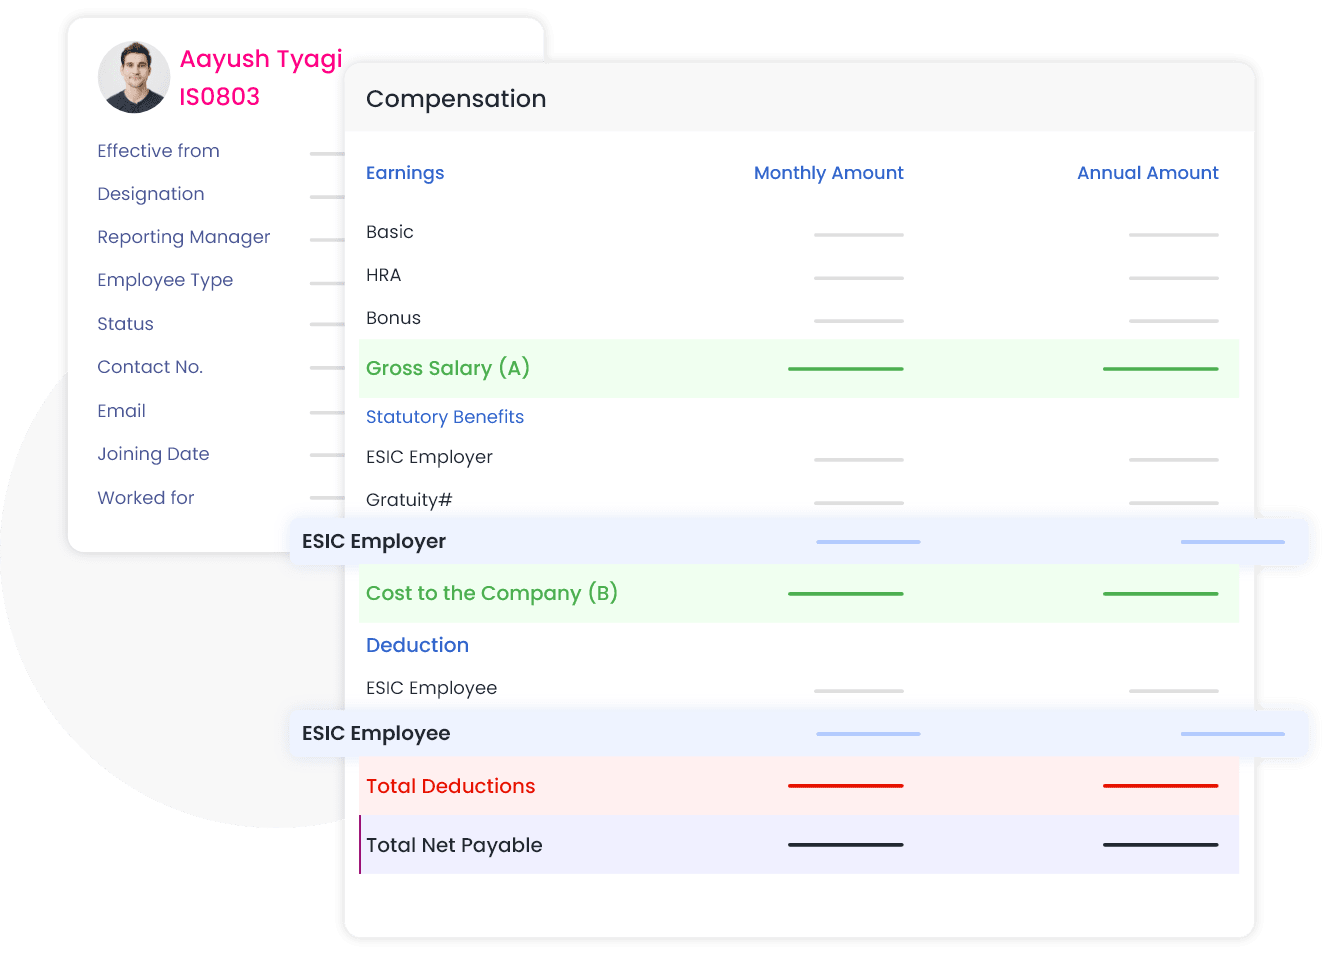Image resolution: width=1333 pixels, height=956 pixels.
Task: Open the Statutory Benefits section heading
Action: (445, 417)
